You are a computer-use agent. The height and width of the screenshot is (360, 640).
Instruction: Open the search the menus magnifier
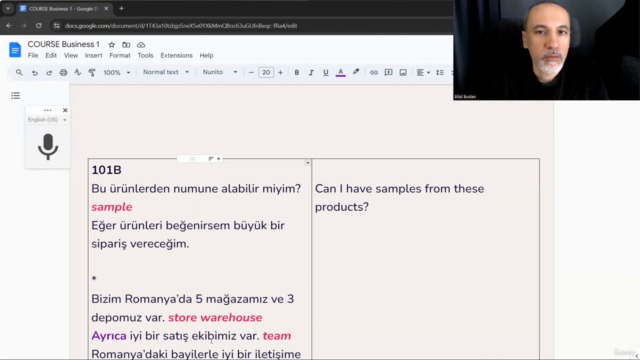19,72
